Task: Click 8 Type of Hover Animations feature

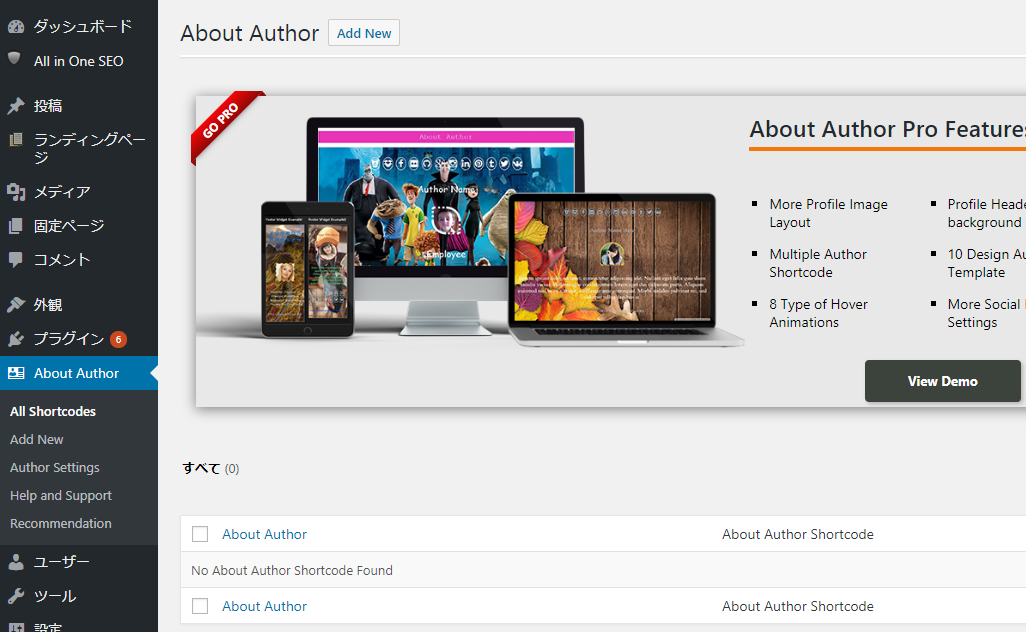Action: 819,313
